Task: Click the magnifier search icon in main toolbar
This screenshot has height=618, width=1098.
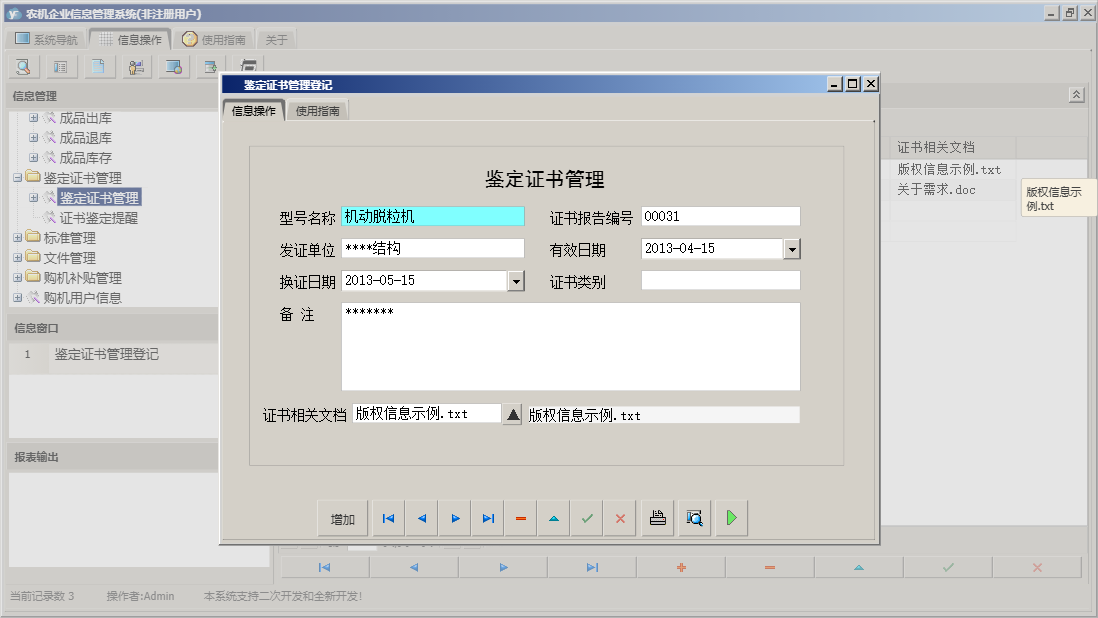Action: [23, 67]
